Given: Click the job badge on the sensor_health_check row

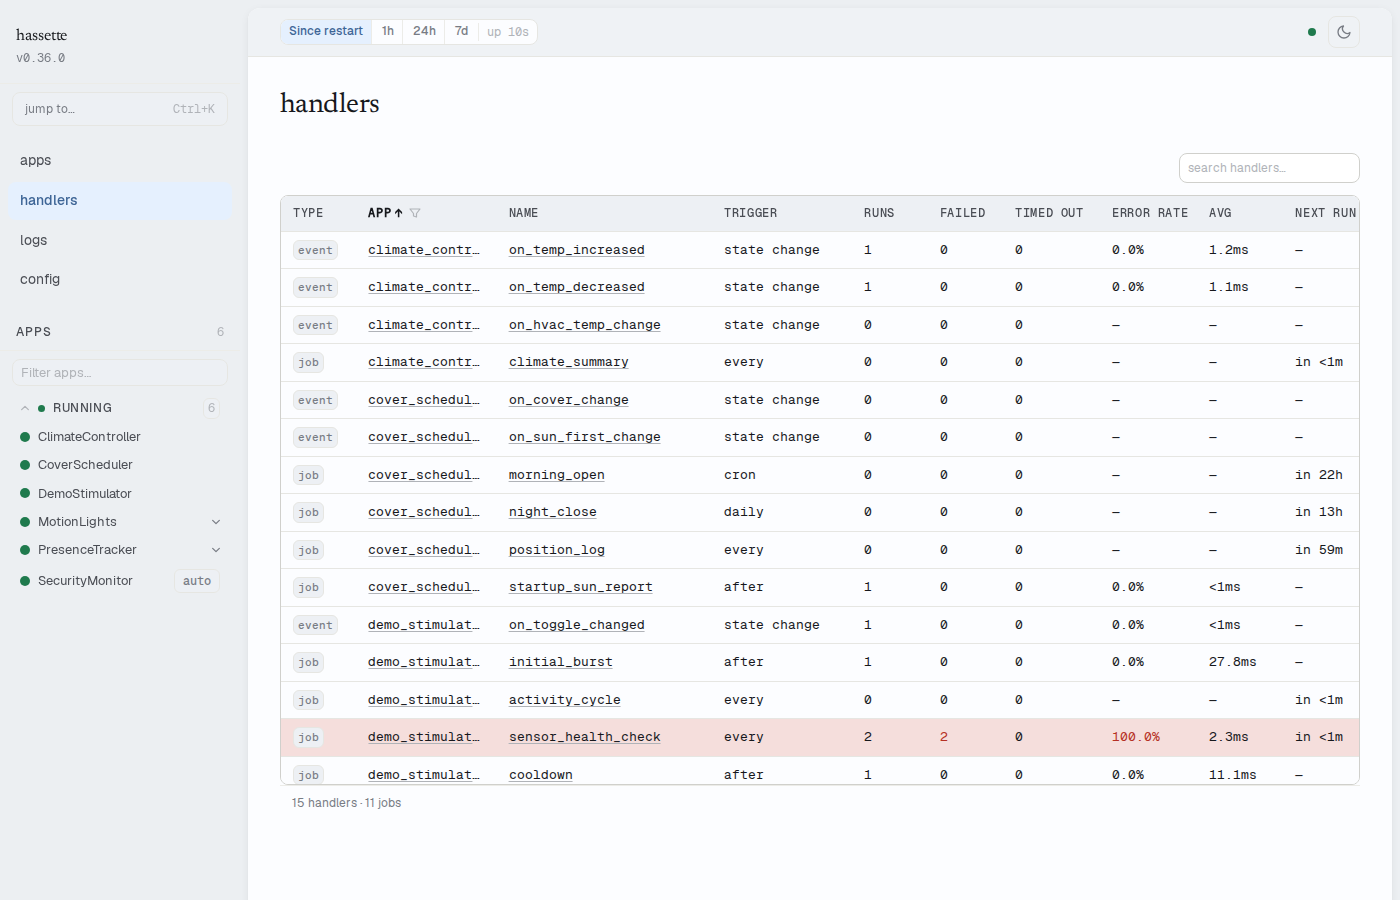Looking at the screenshot, I should (308, 738).
